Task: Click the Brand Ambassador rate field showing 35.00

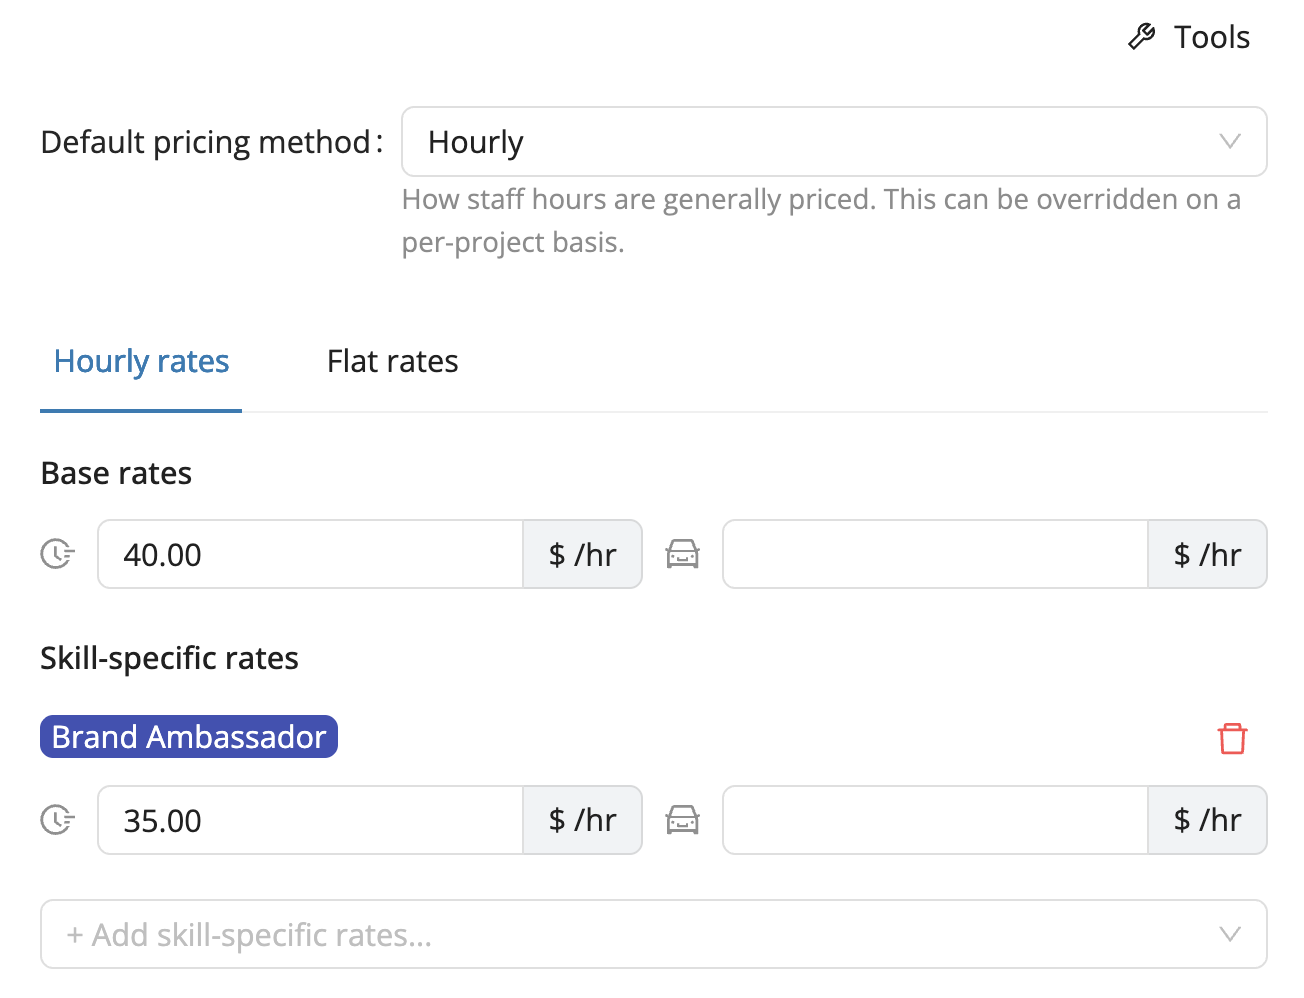Action: tap(310, 820)
